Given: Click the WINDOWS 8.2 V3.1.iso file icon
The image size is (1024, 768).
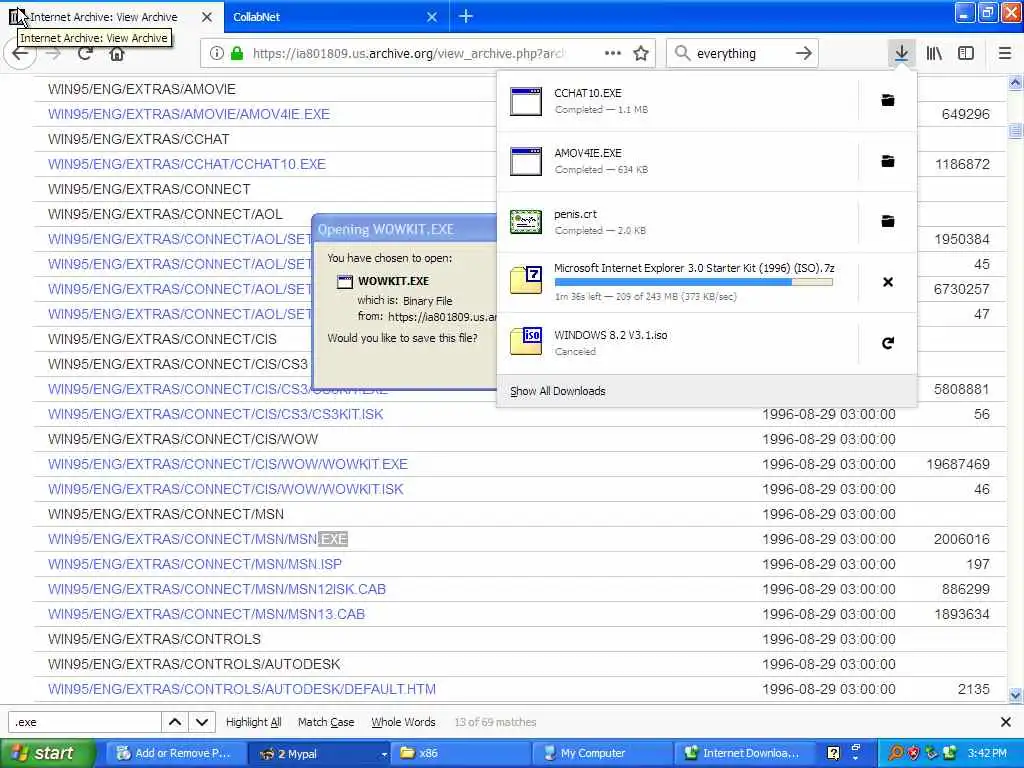Looking at the screenshot, I should point(526,342).
